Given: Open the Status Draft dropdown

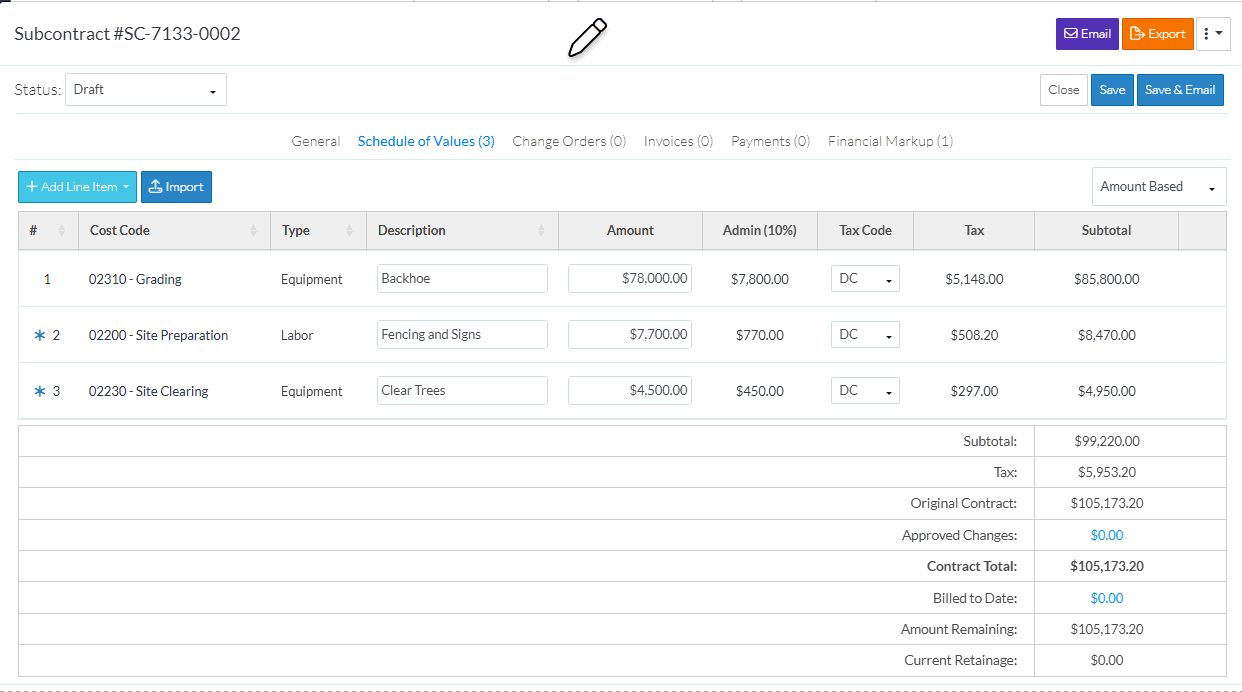Looking at the screenshot, I should (x=146, y=90).
